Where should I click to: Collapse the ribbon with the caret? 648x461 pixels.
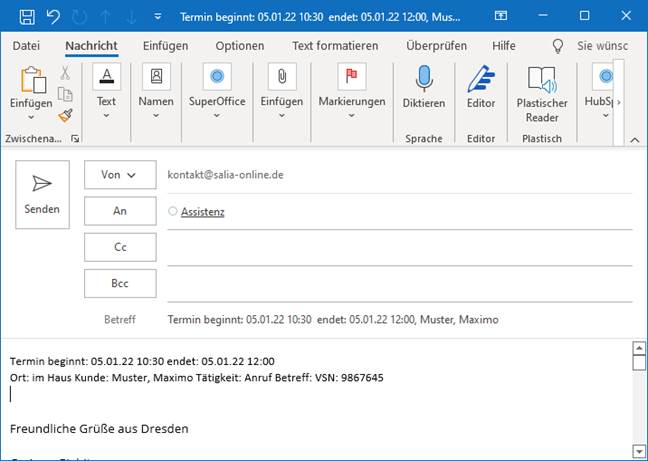(635, 140)
